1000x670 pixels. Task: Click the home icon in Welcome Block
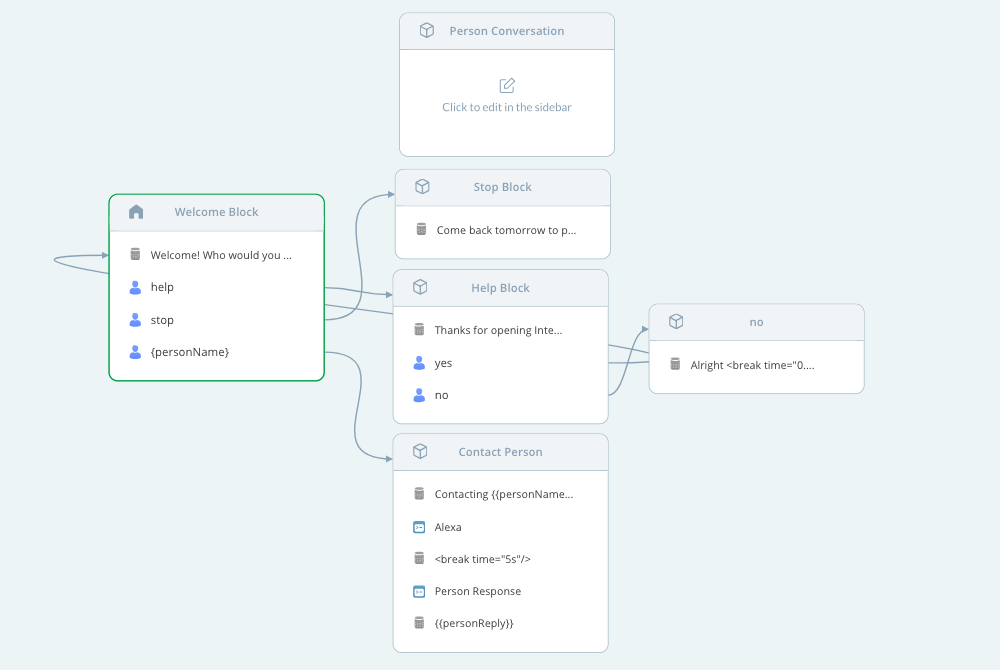(x=136, y=212)
